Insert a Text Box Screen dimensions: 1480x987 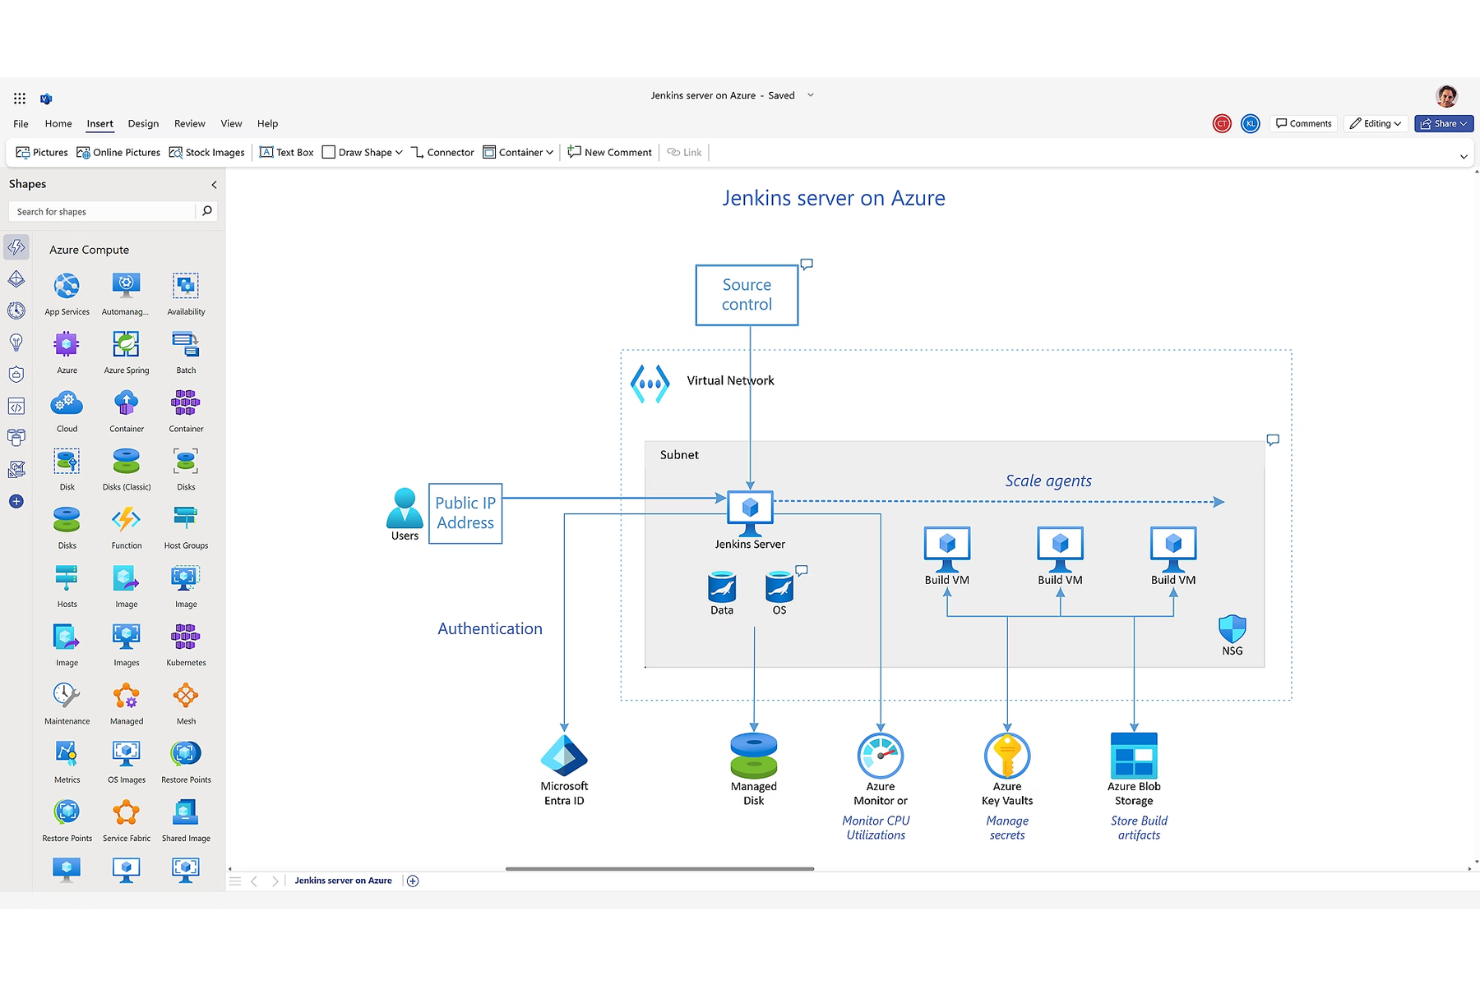pos(286,153)
